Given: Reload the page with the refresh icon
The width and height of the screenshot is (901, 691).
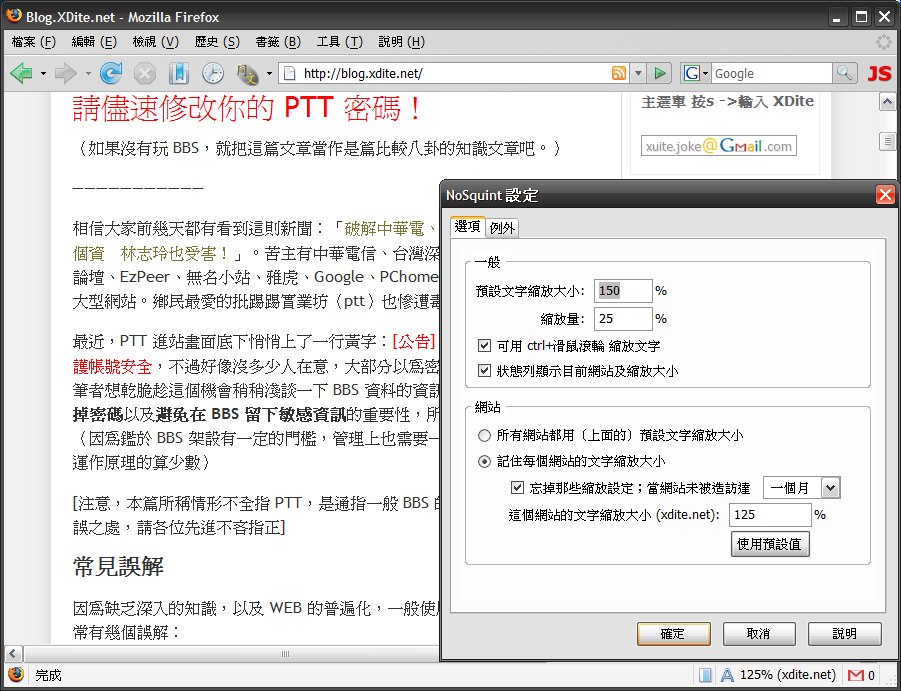Looking at the screenshot, I should coord(111,73).
